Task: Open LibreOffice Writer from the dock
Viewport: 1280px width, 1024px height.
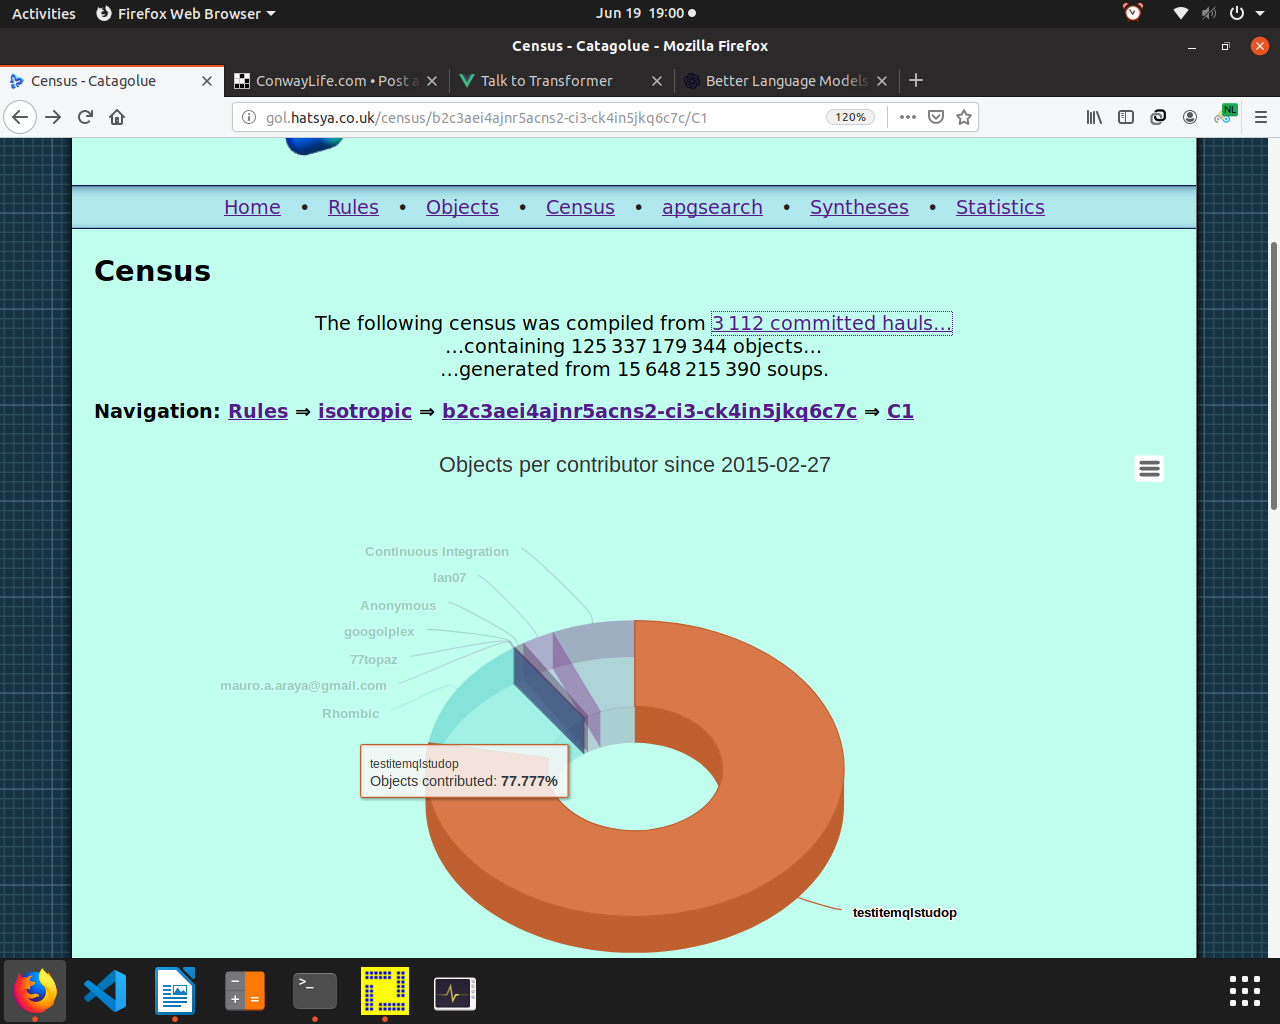Action: 175,991
